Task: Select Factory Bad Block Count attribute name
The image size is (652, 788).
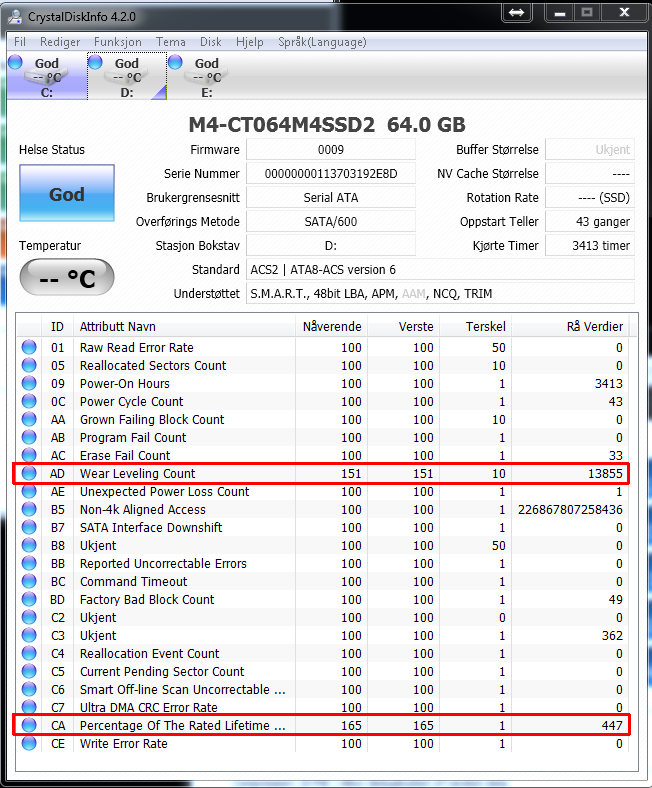Action: [147, 600]
